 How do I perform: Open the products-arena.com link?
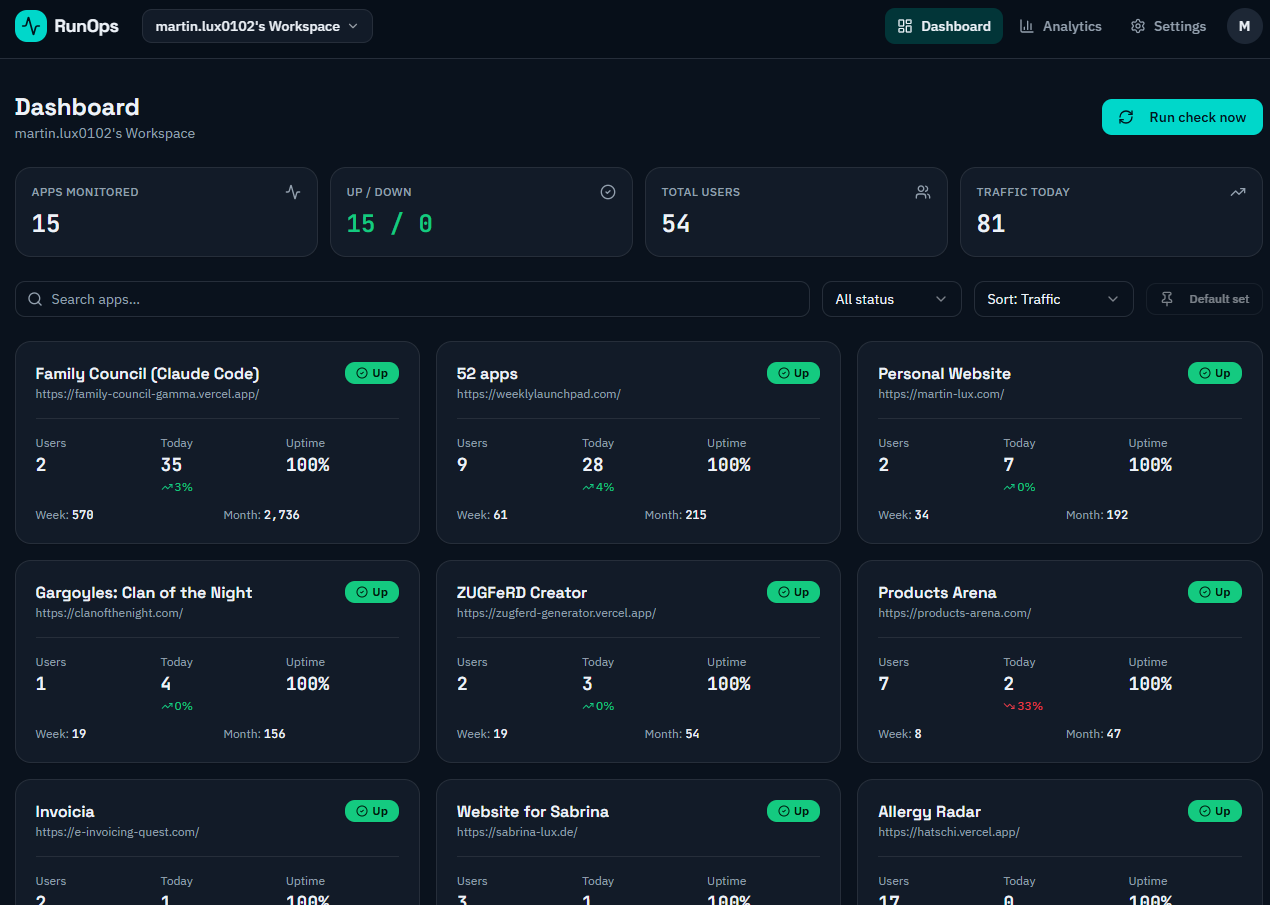[x=954, y=613]
